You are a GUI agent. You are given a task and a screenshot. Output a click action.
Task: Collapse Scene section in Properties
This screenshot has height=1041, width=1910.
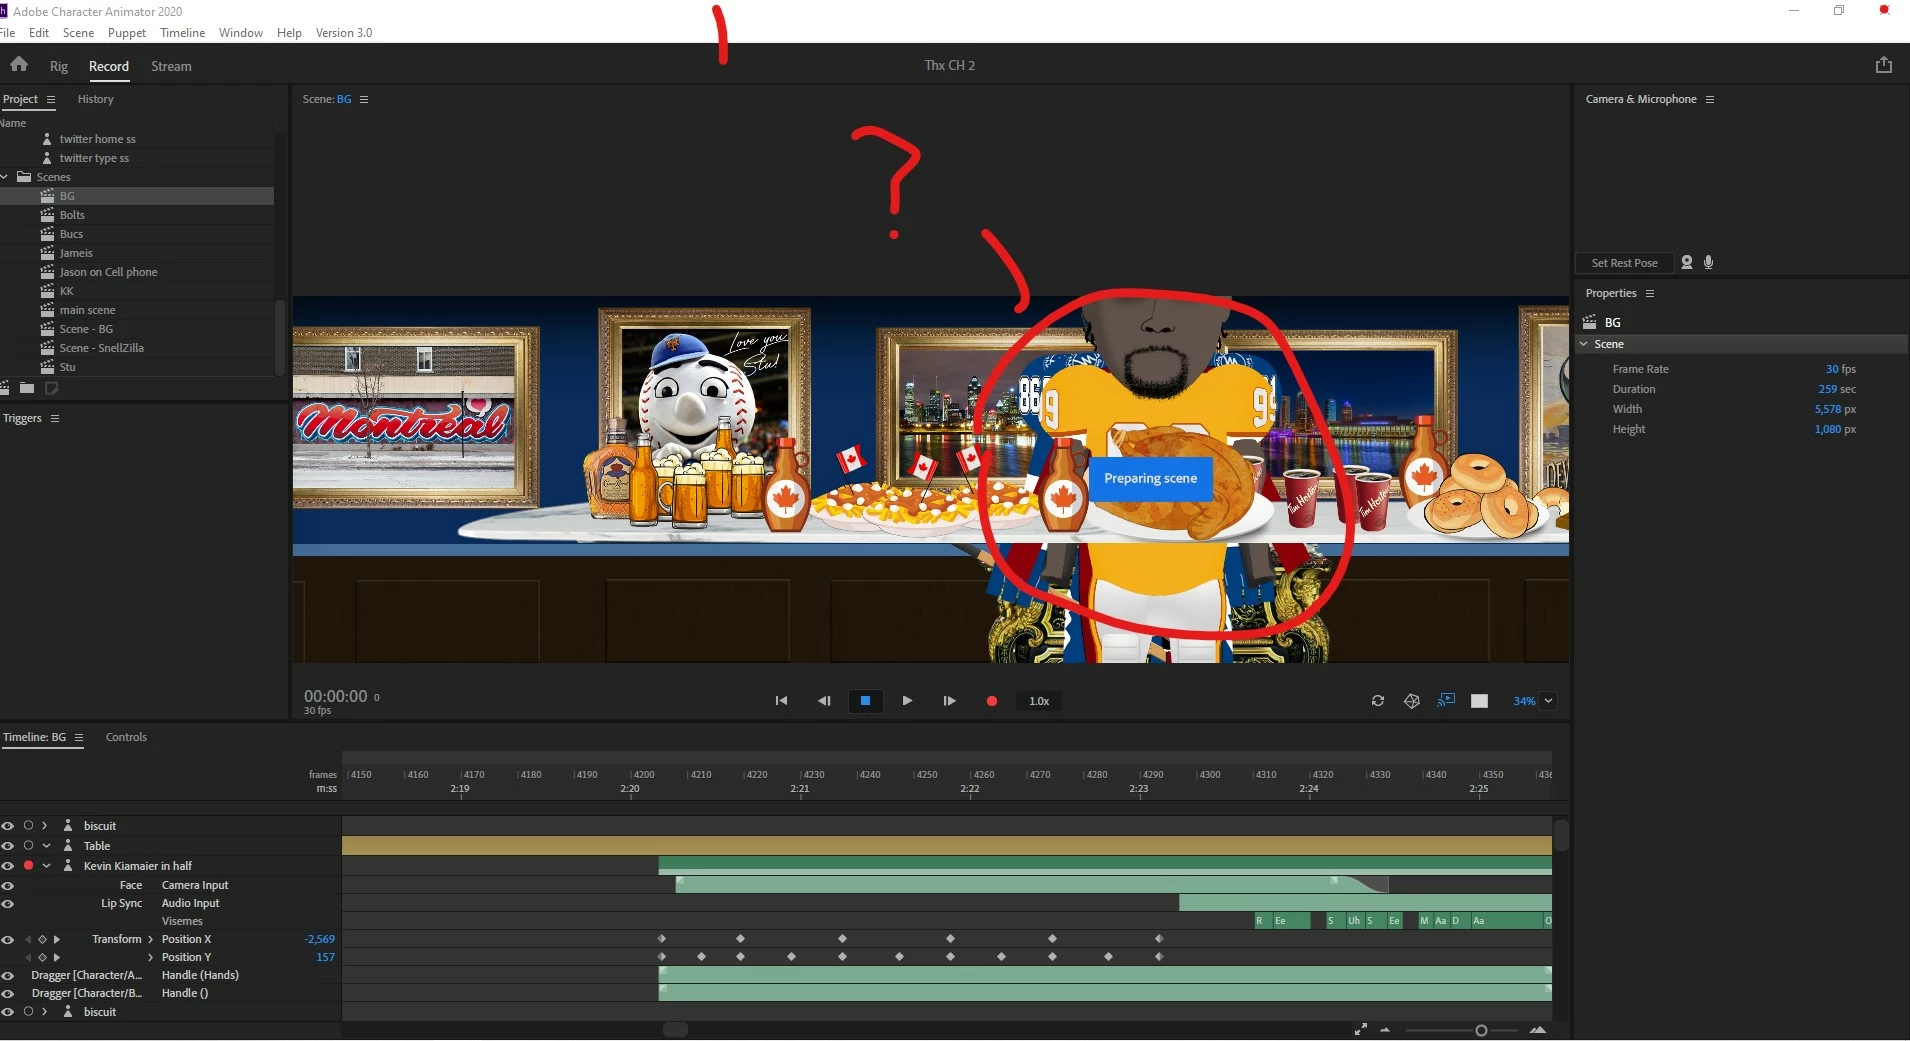(1584, 344)
